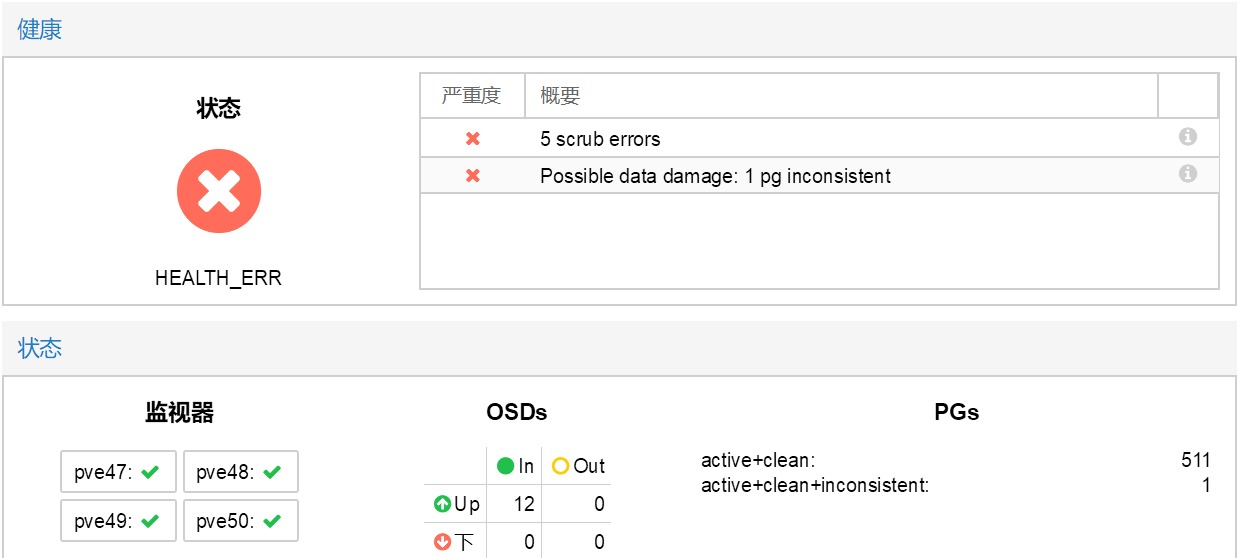Select the pve48 monitor box

pyautogui.click(x=240, y=472)
